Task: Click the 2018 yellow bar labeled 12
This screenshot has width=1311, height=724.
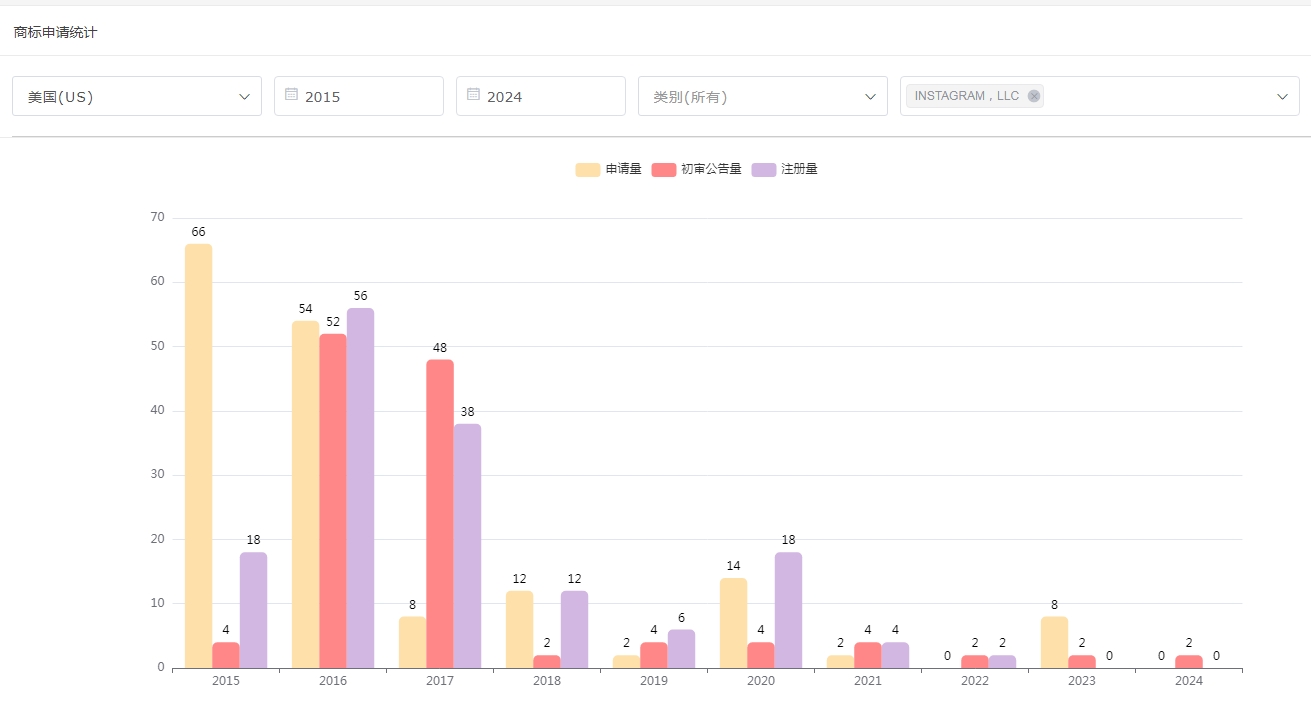Action: (x=519, y=629)
